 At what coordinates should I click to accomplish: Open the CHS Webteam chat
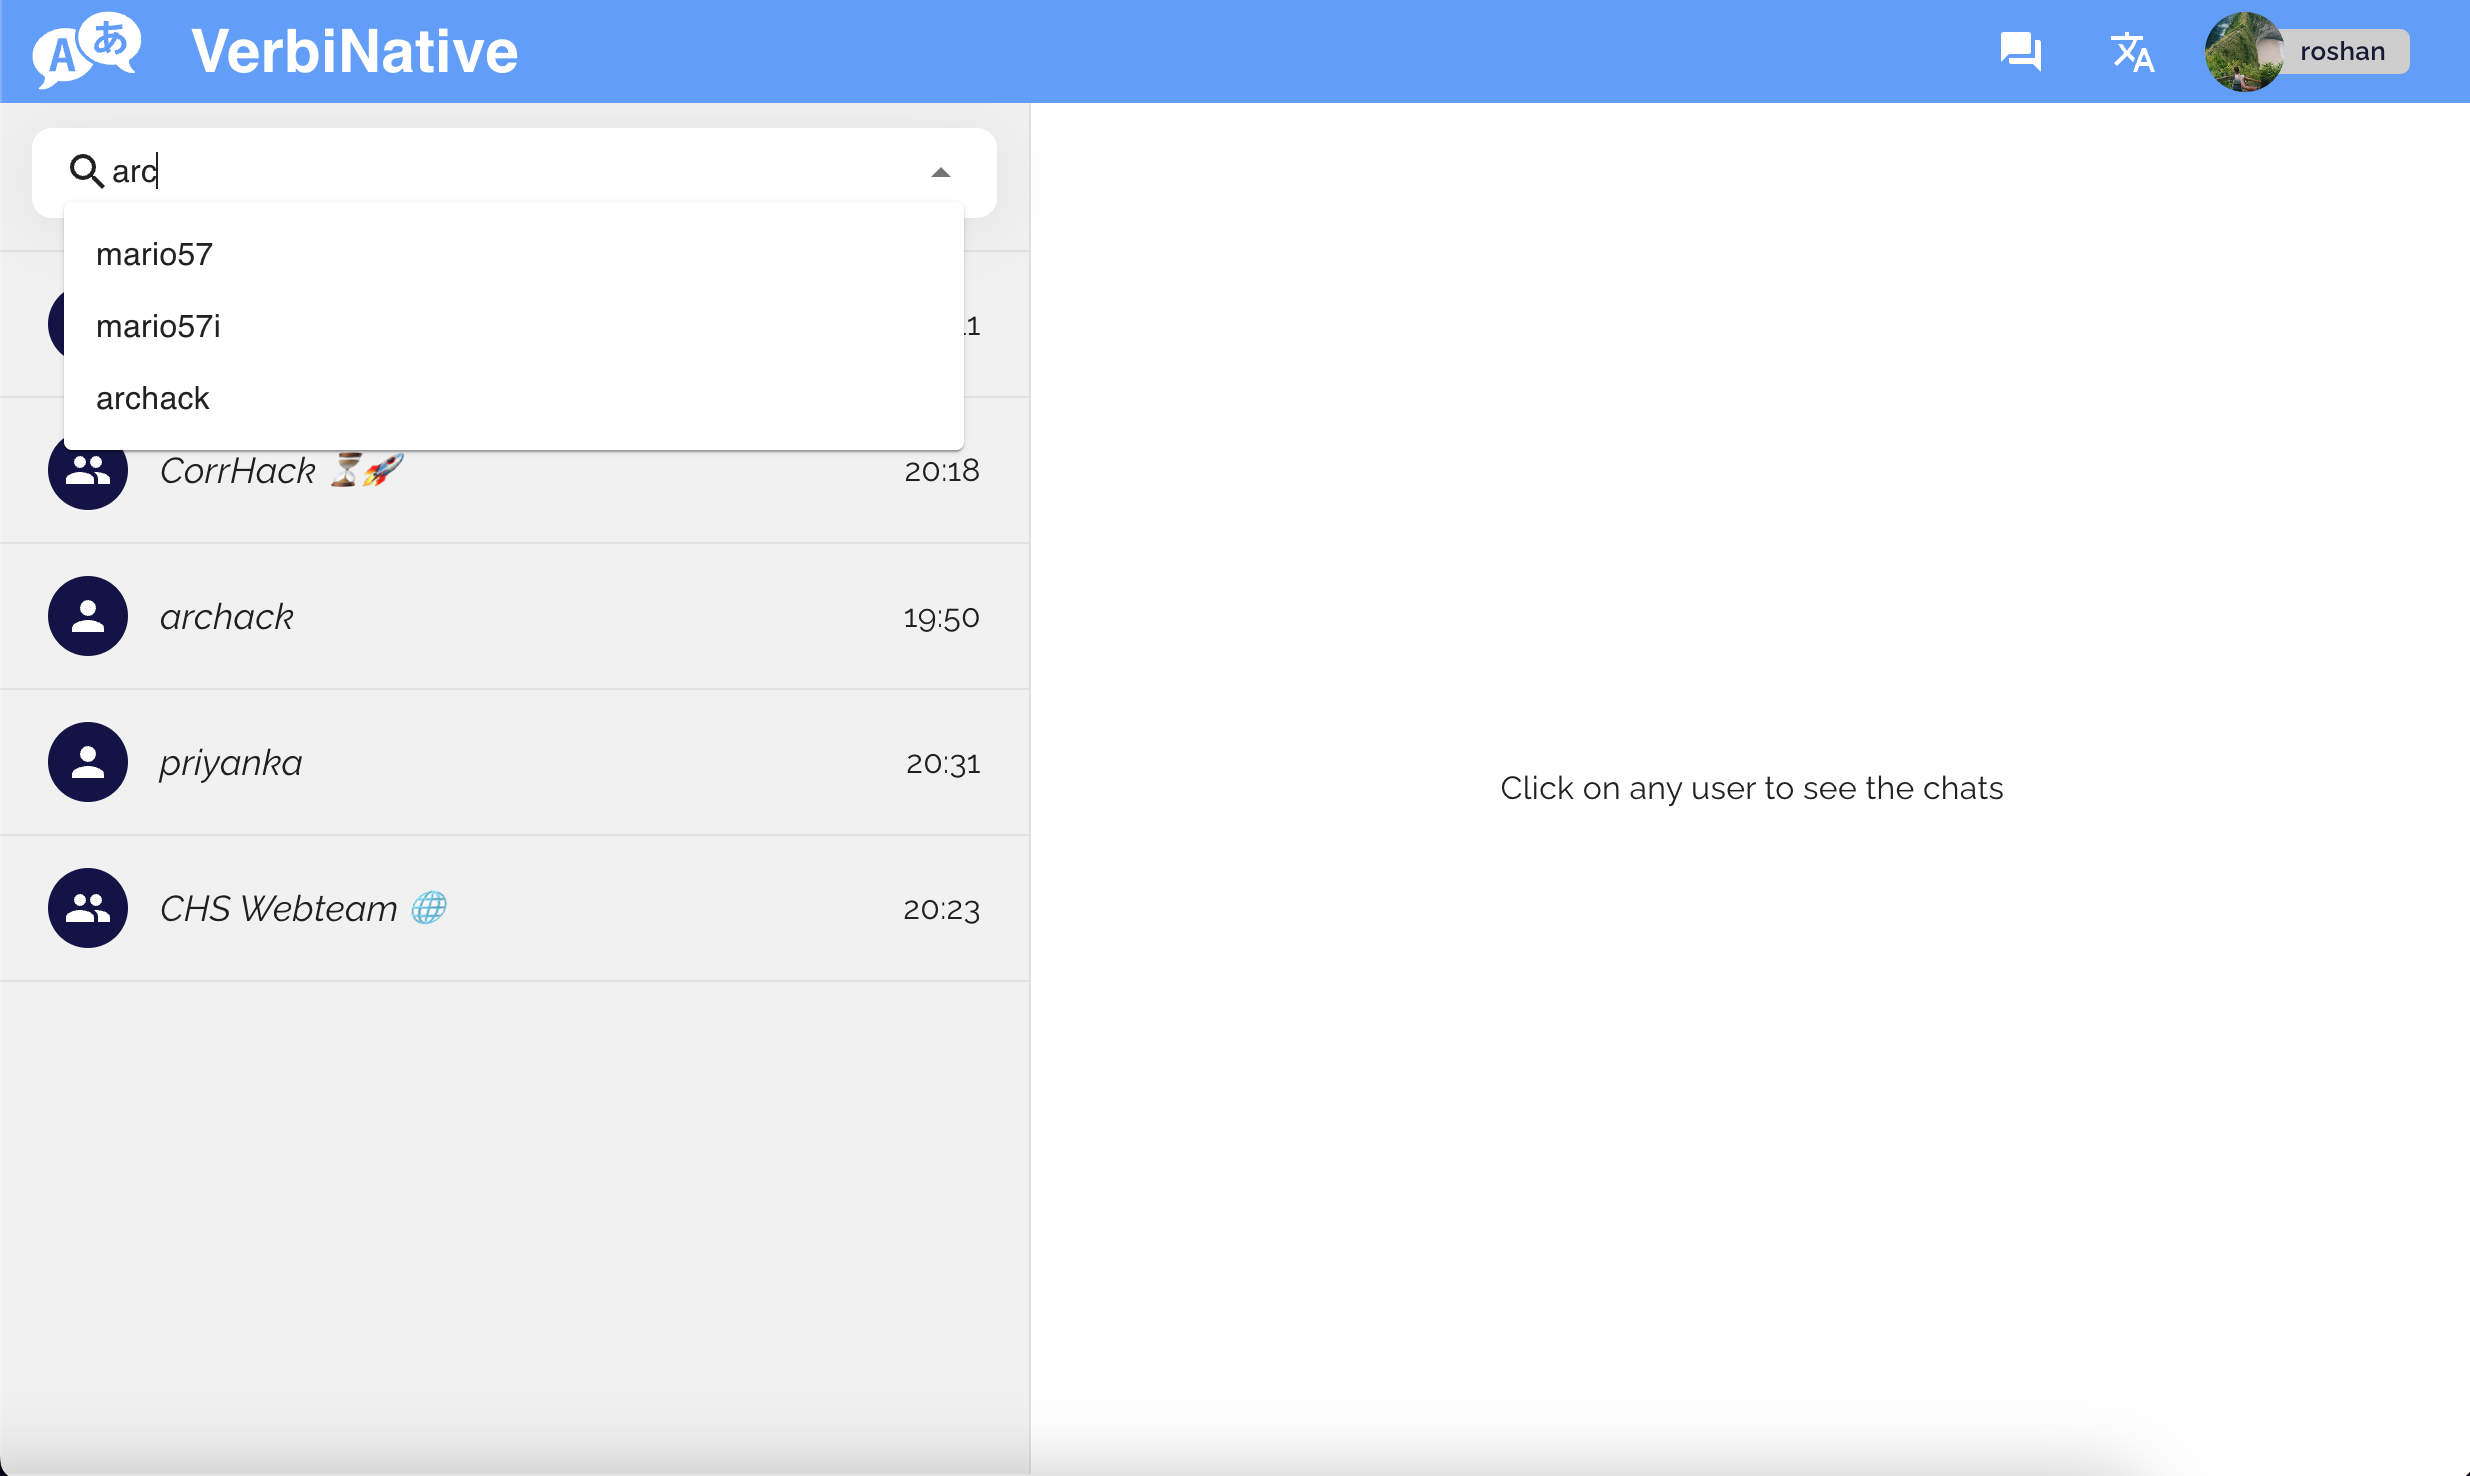pos(278,909)
